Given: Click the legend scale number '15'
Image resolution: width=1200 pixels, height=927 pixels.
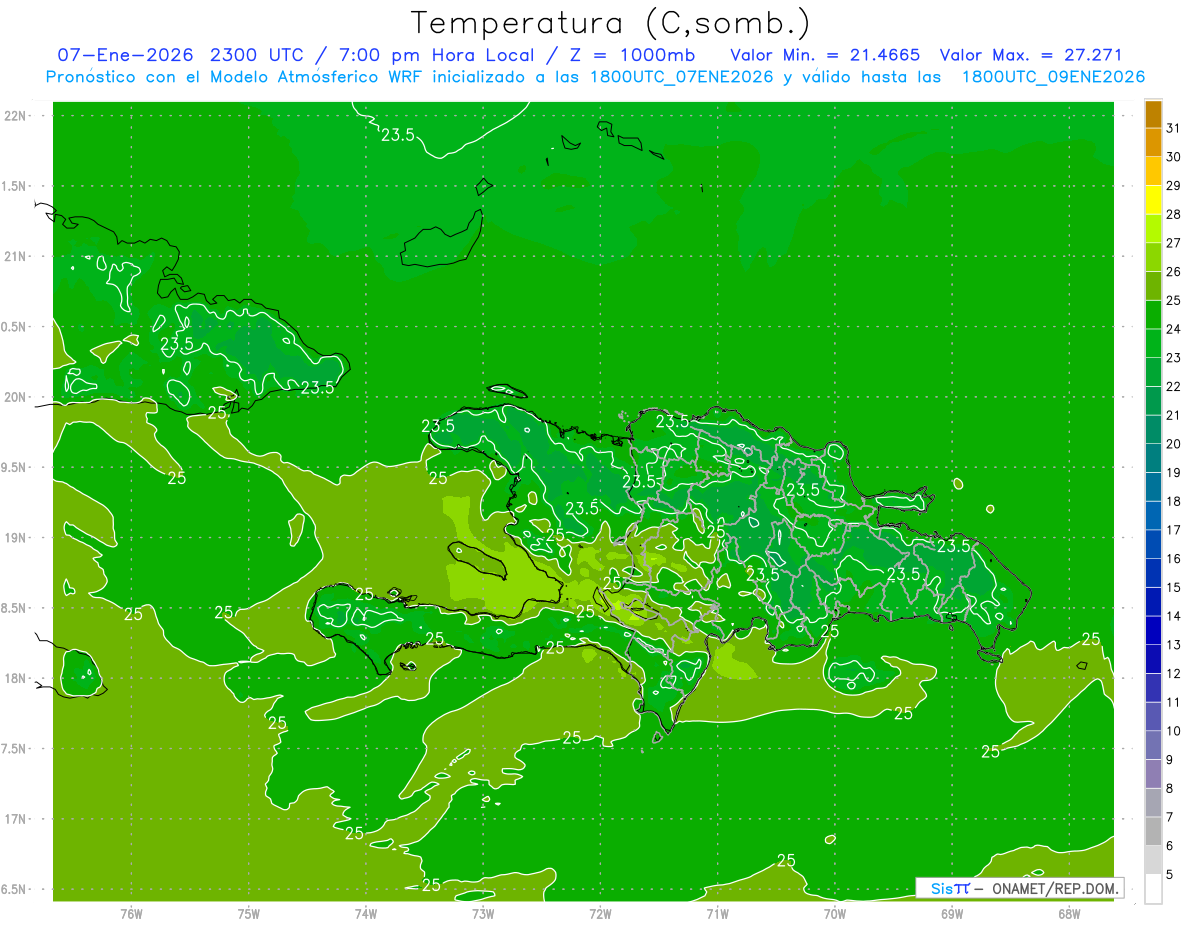Looking at the screenshot, I should (1174, 588).
